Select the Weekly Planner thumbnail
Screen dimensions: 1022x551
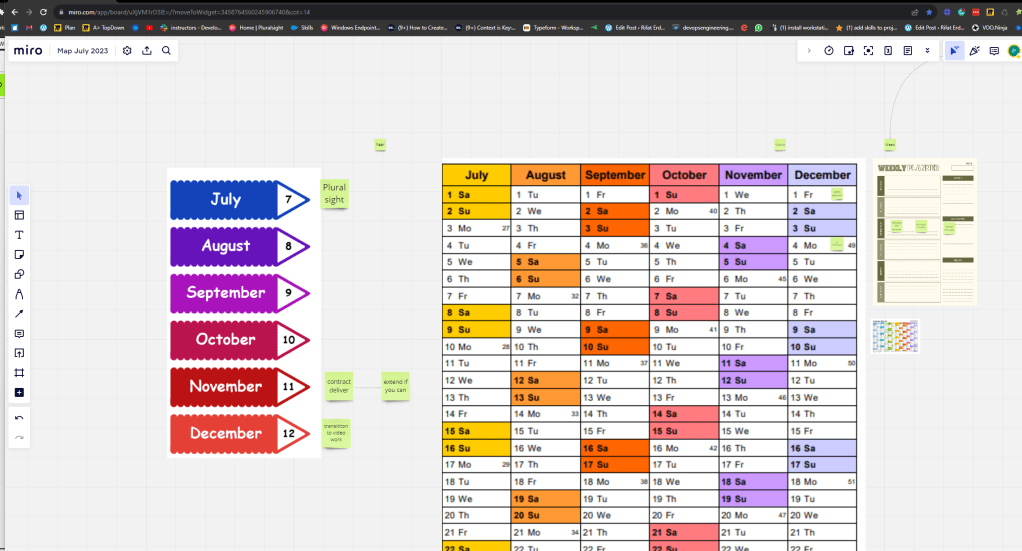click(926, 232)
